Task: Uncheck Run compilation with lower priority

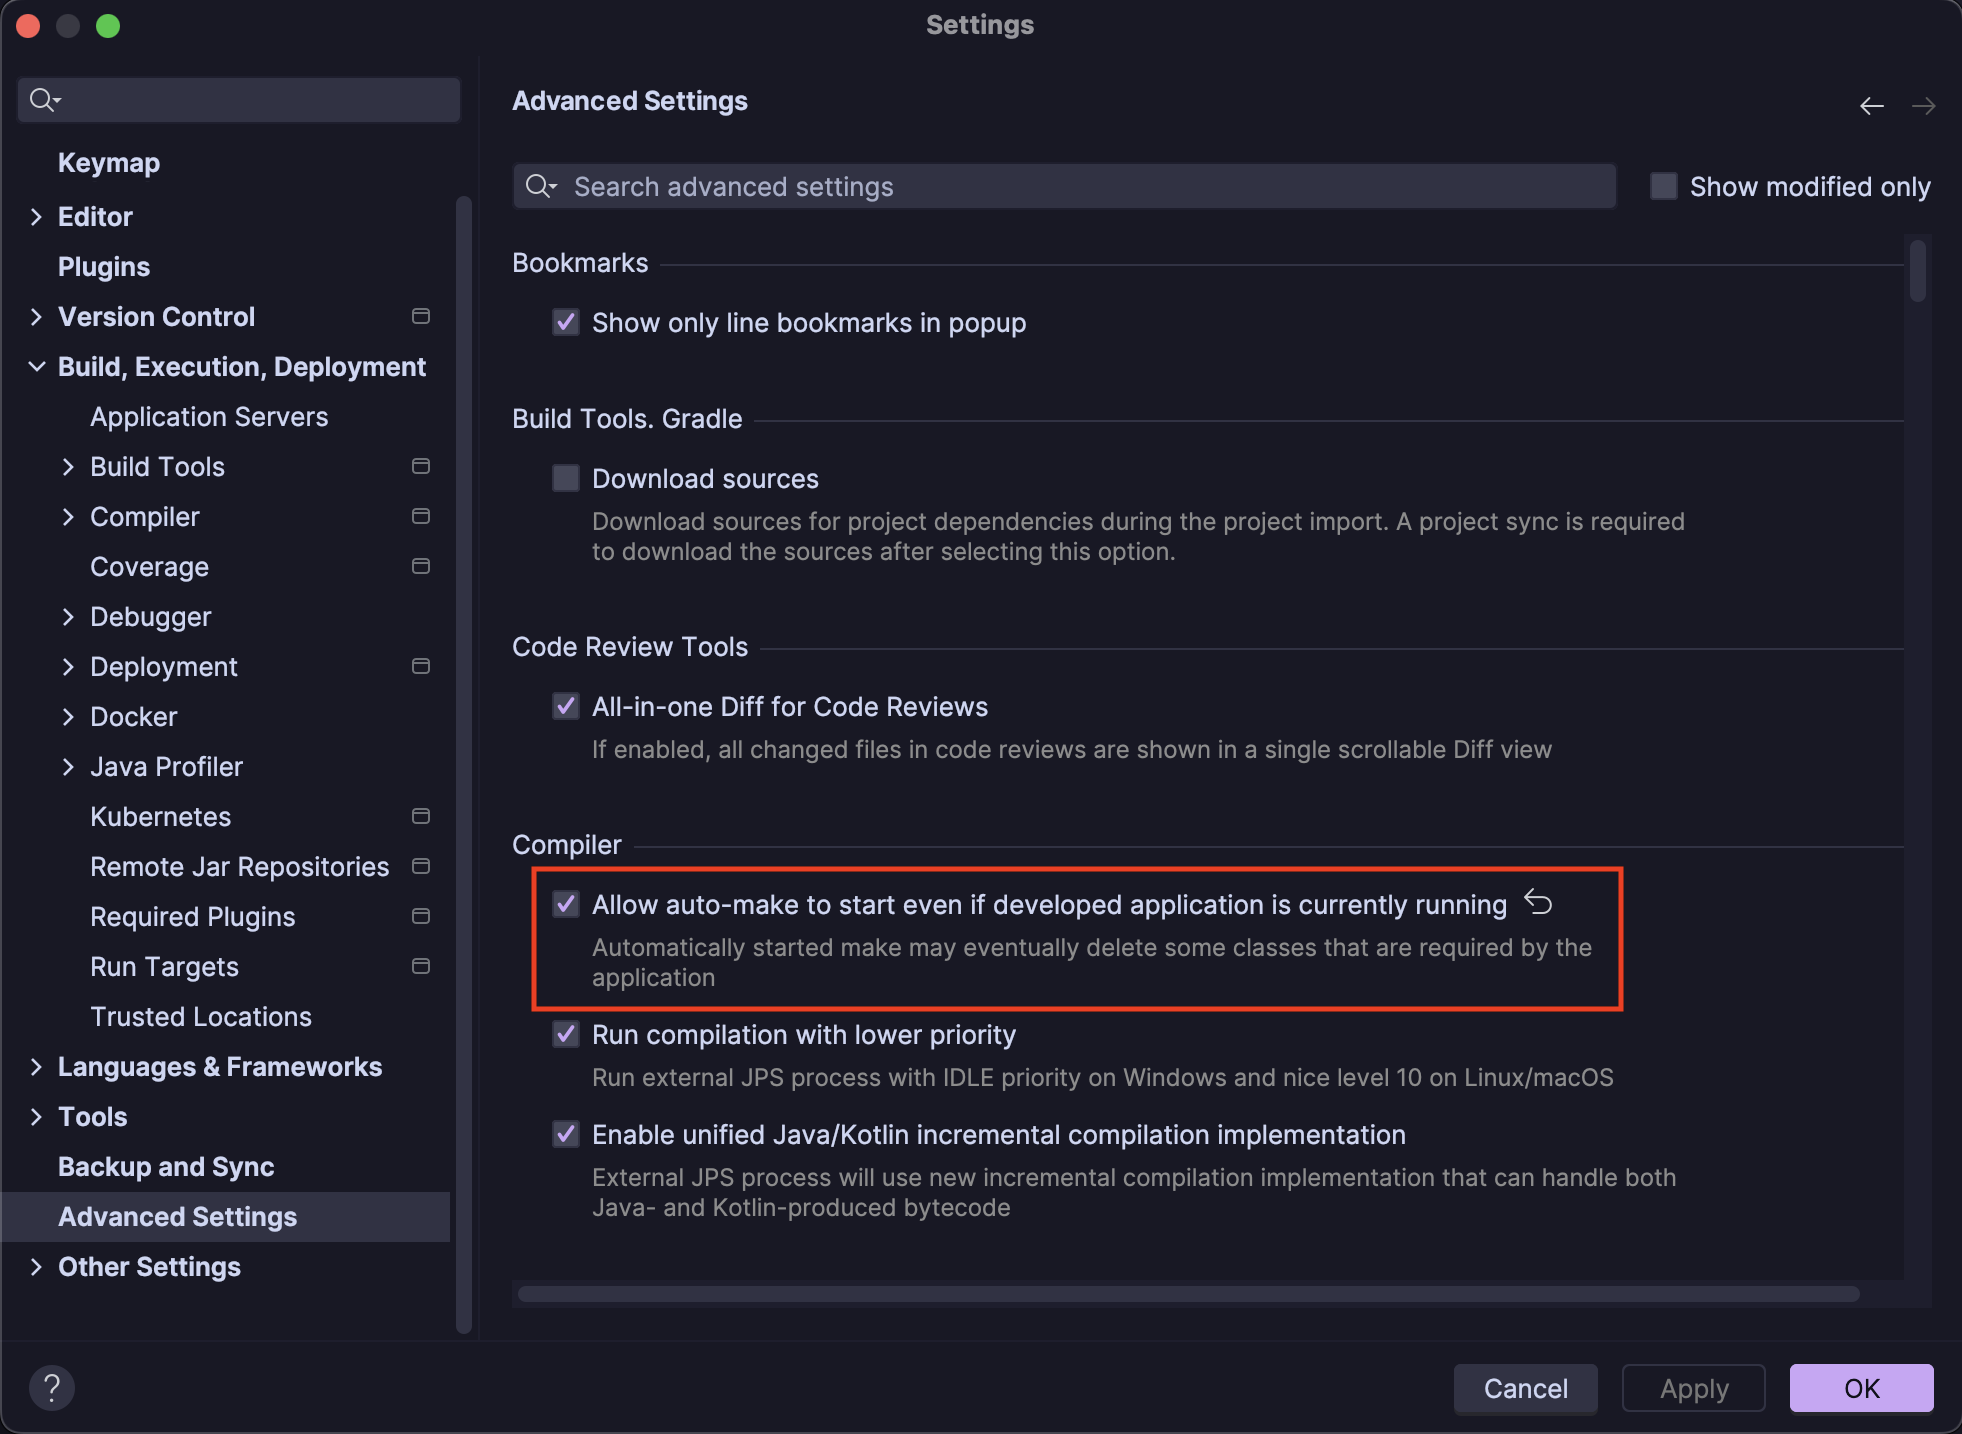Action: pos(566,1034)
